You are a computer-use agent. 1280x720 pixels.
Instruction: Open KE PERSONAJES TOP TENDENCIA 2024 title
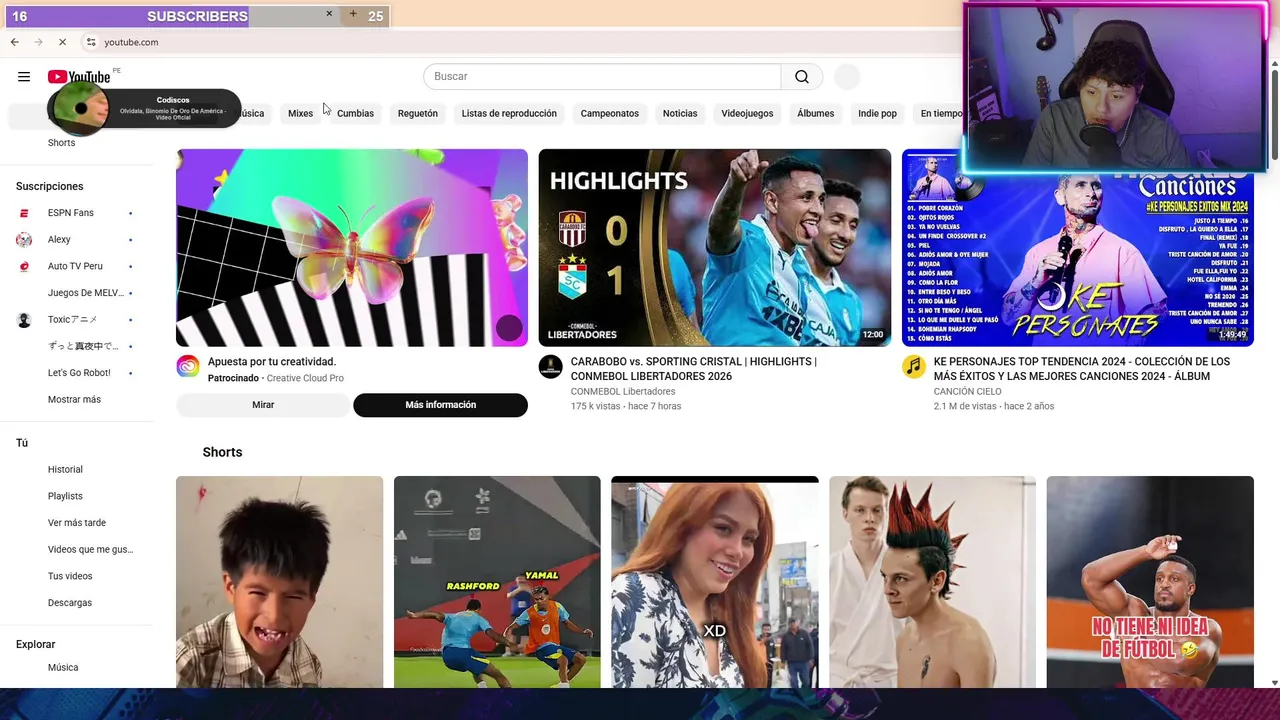coord(1082,369)
